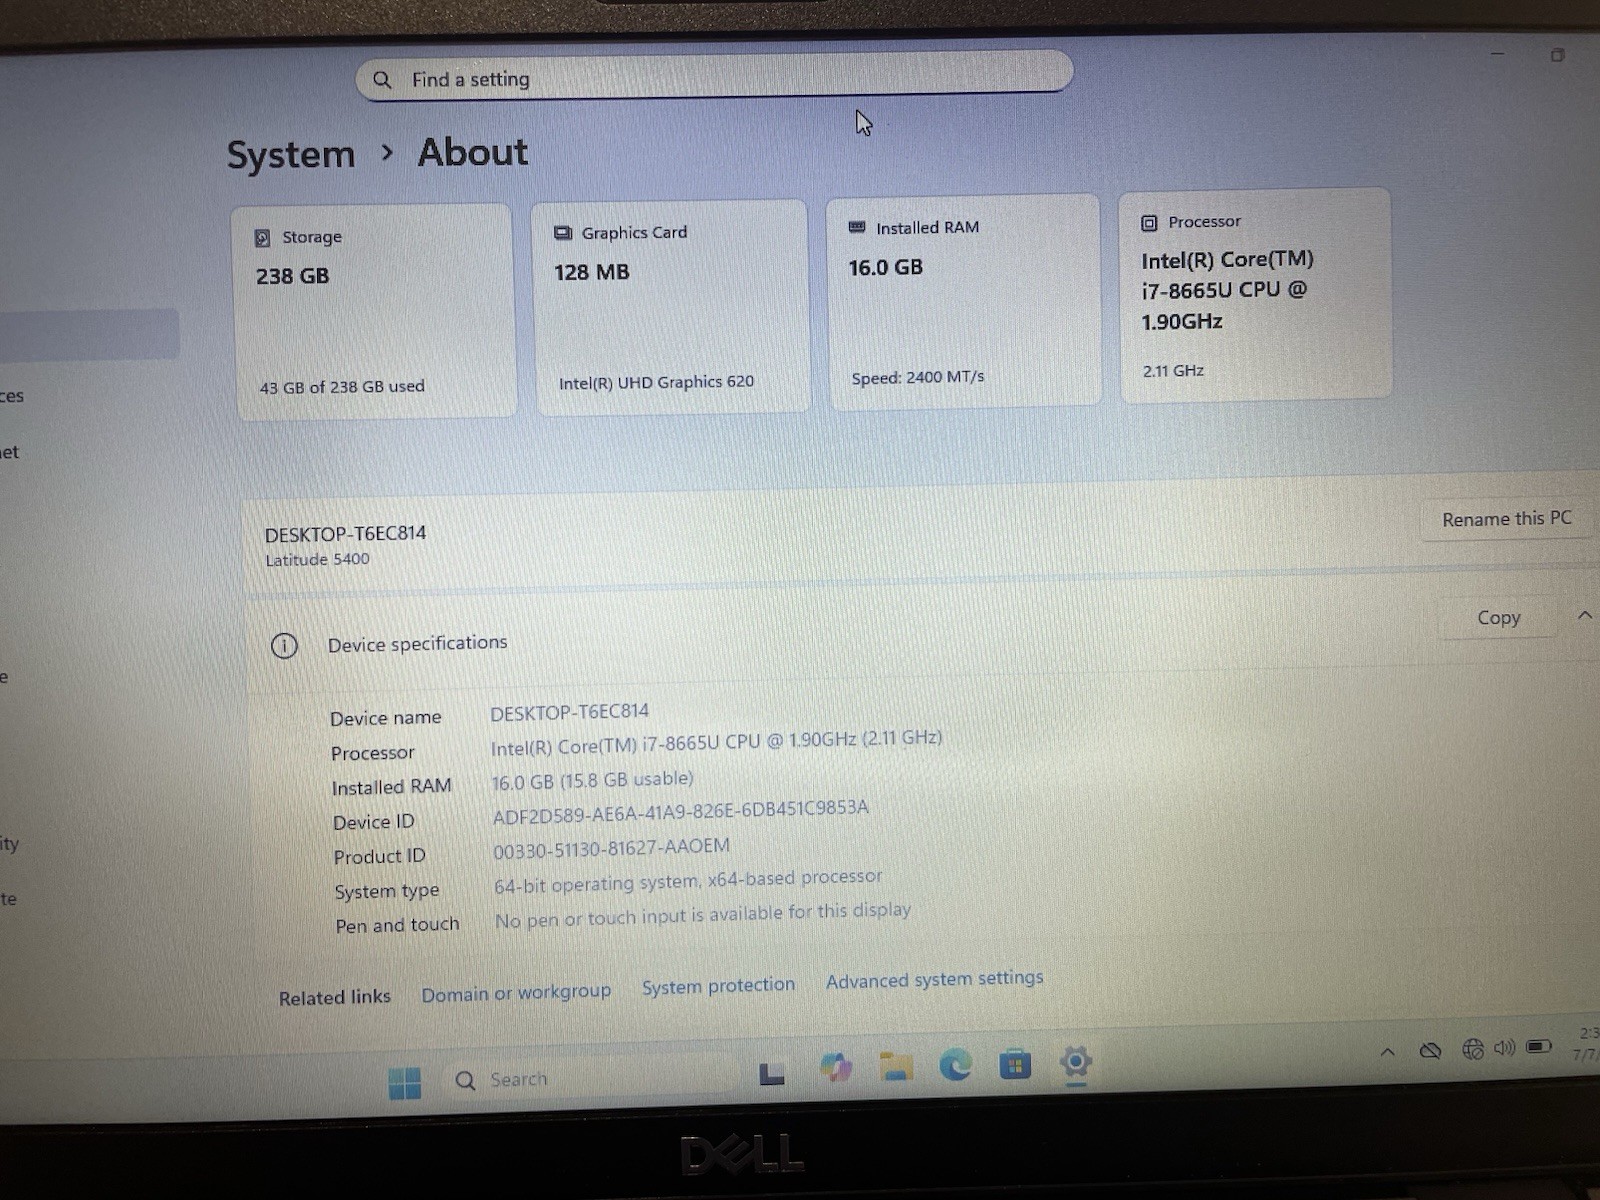Open the System protection link
Image resolution: width=1600 pixels, height=1200 pixels.
click(718, 986)
